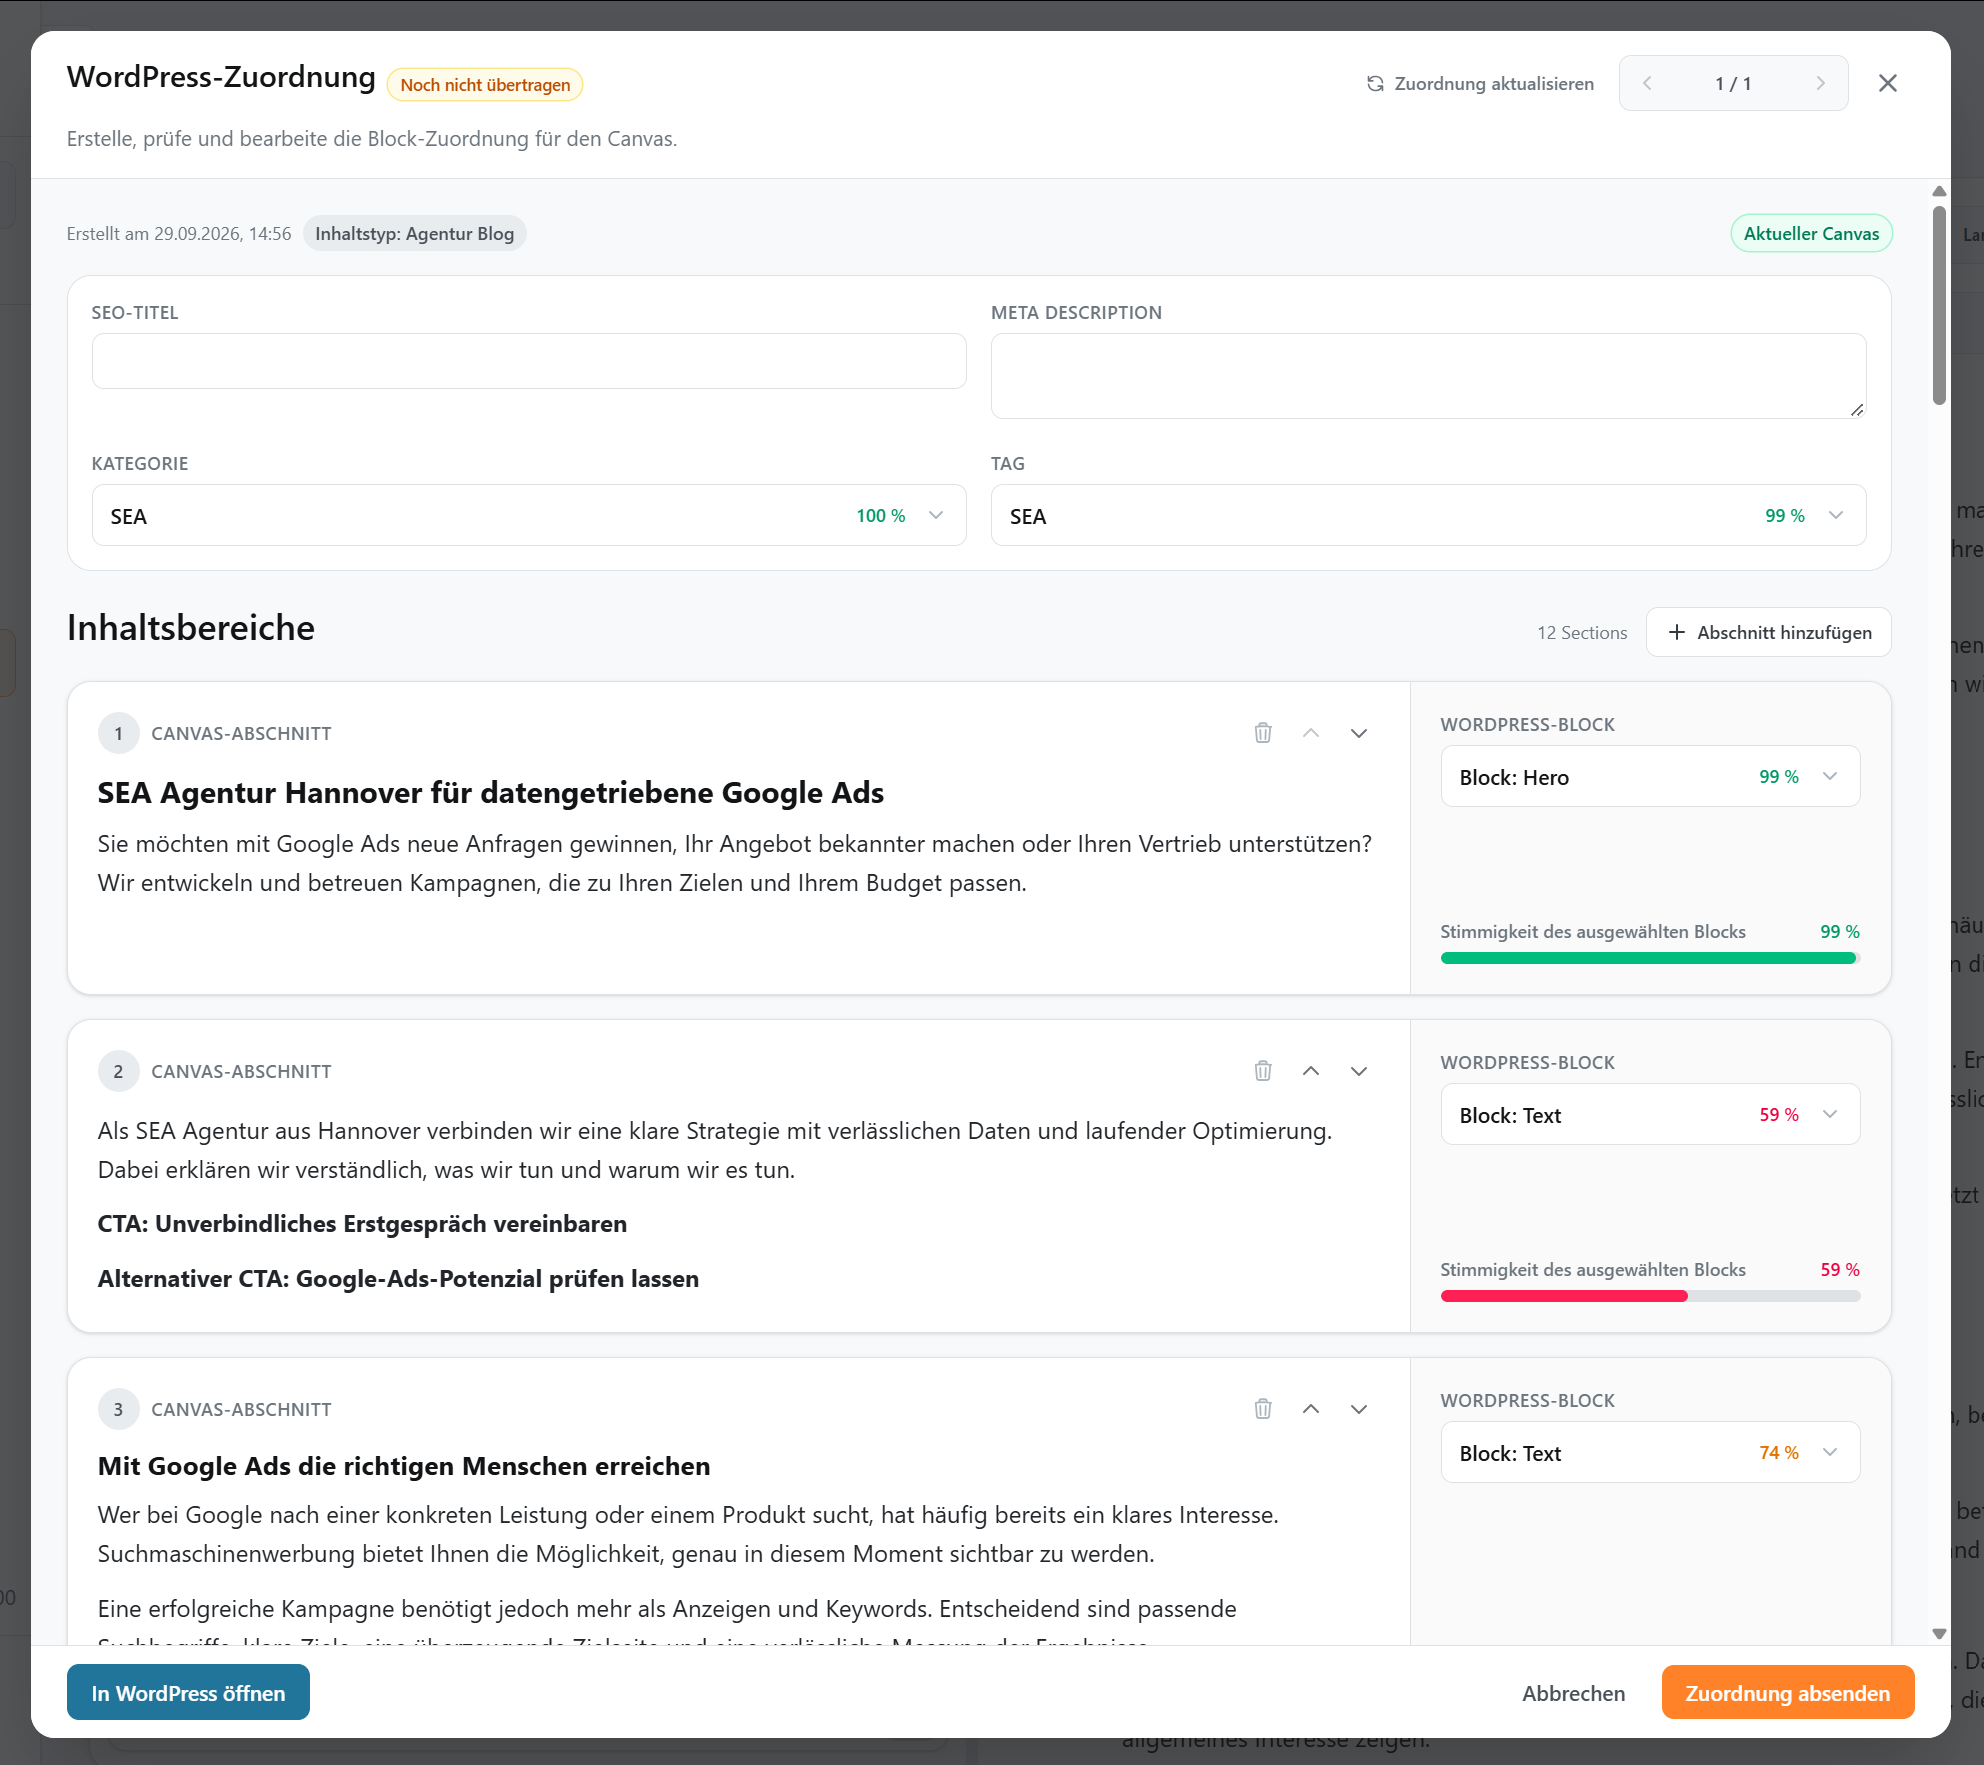
Task: Click the Zuordnung aktualisieren label
Action: click(x=1494, y=84)
